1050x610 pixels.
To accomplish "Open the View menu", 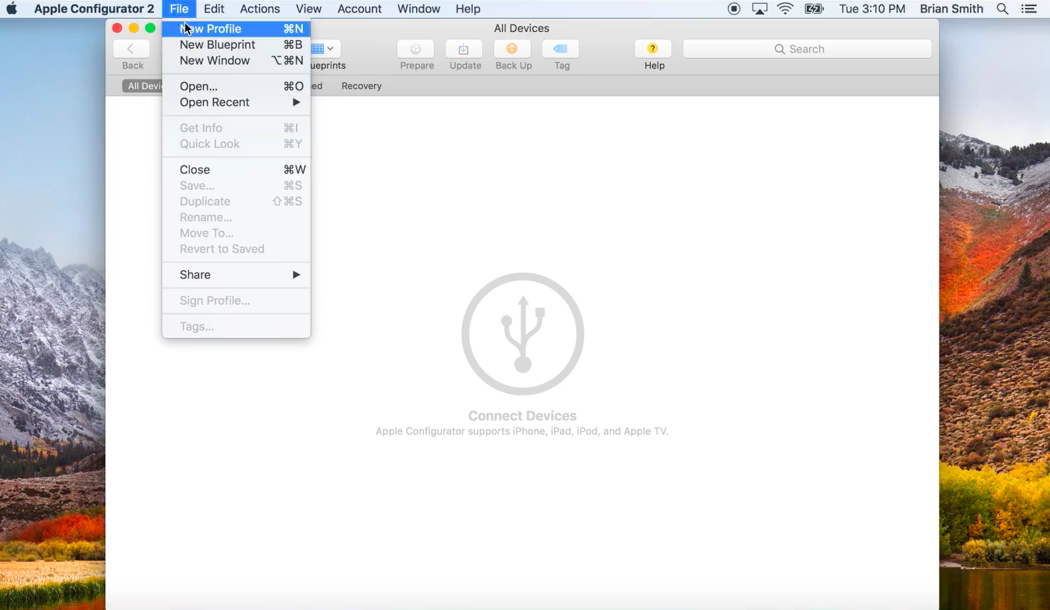I will coord(309,9).
